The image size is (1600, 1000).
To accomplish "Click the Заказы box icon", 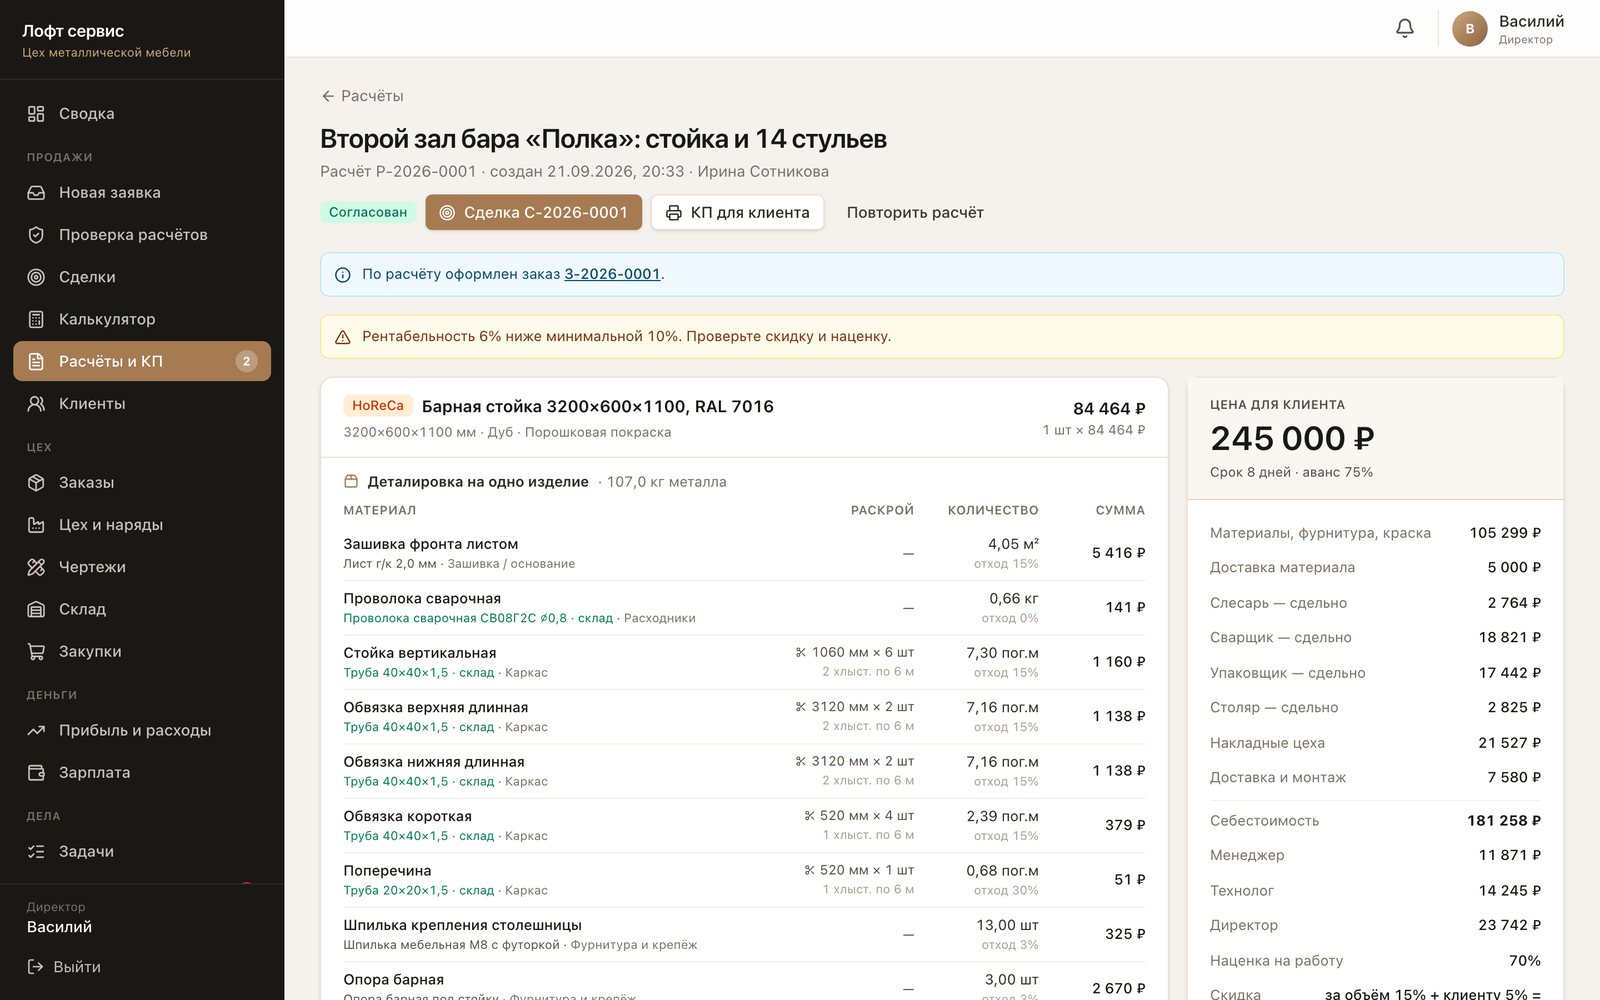I will click(x=36, y=483).
